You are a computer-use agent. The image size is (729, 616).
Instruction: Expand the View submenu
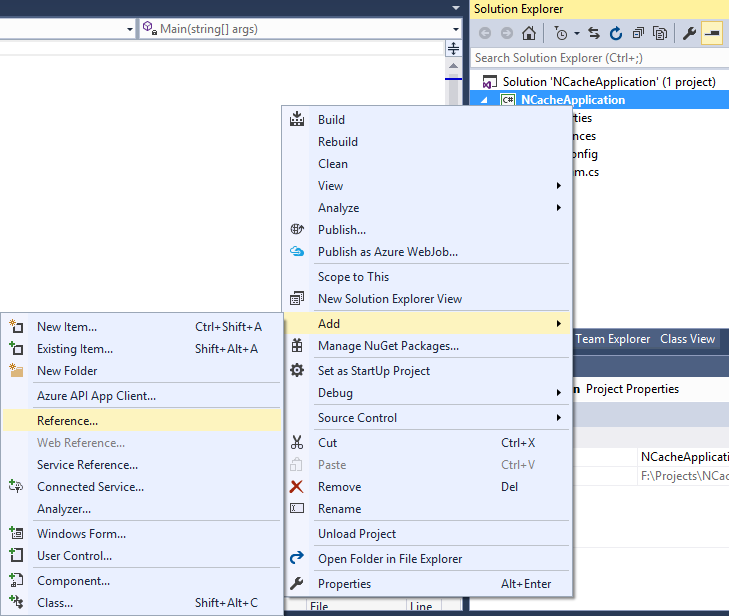coord(559,185)
